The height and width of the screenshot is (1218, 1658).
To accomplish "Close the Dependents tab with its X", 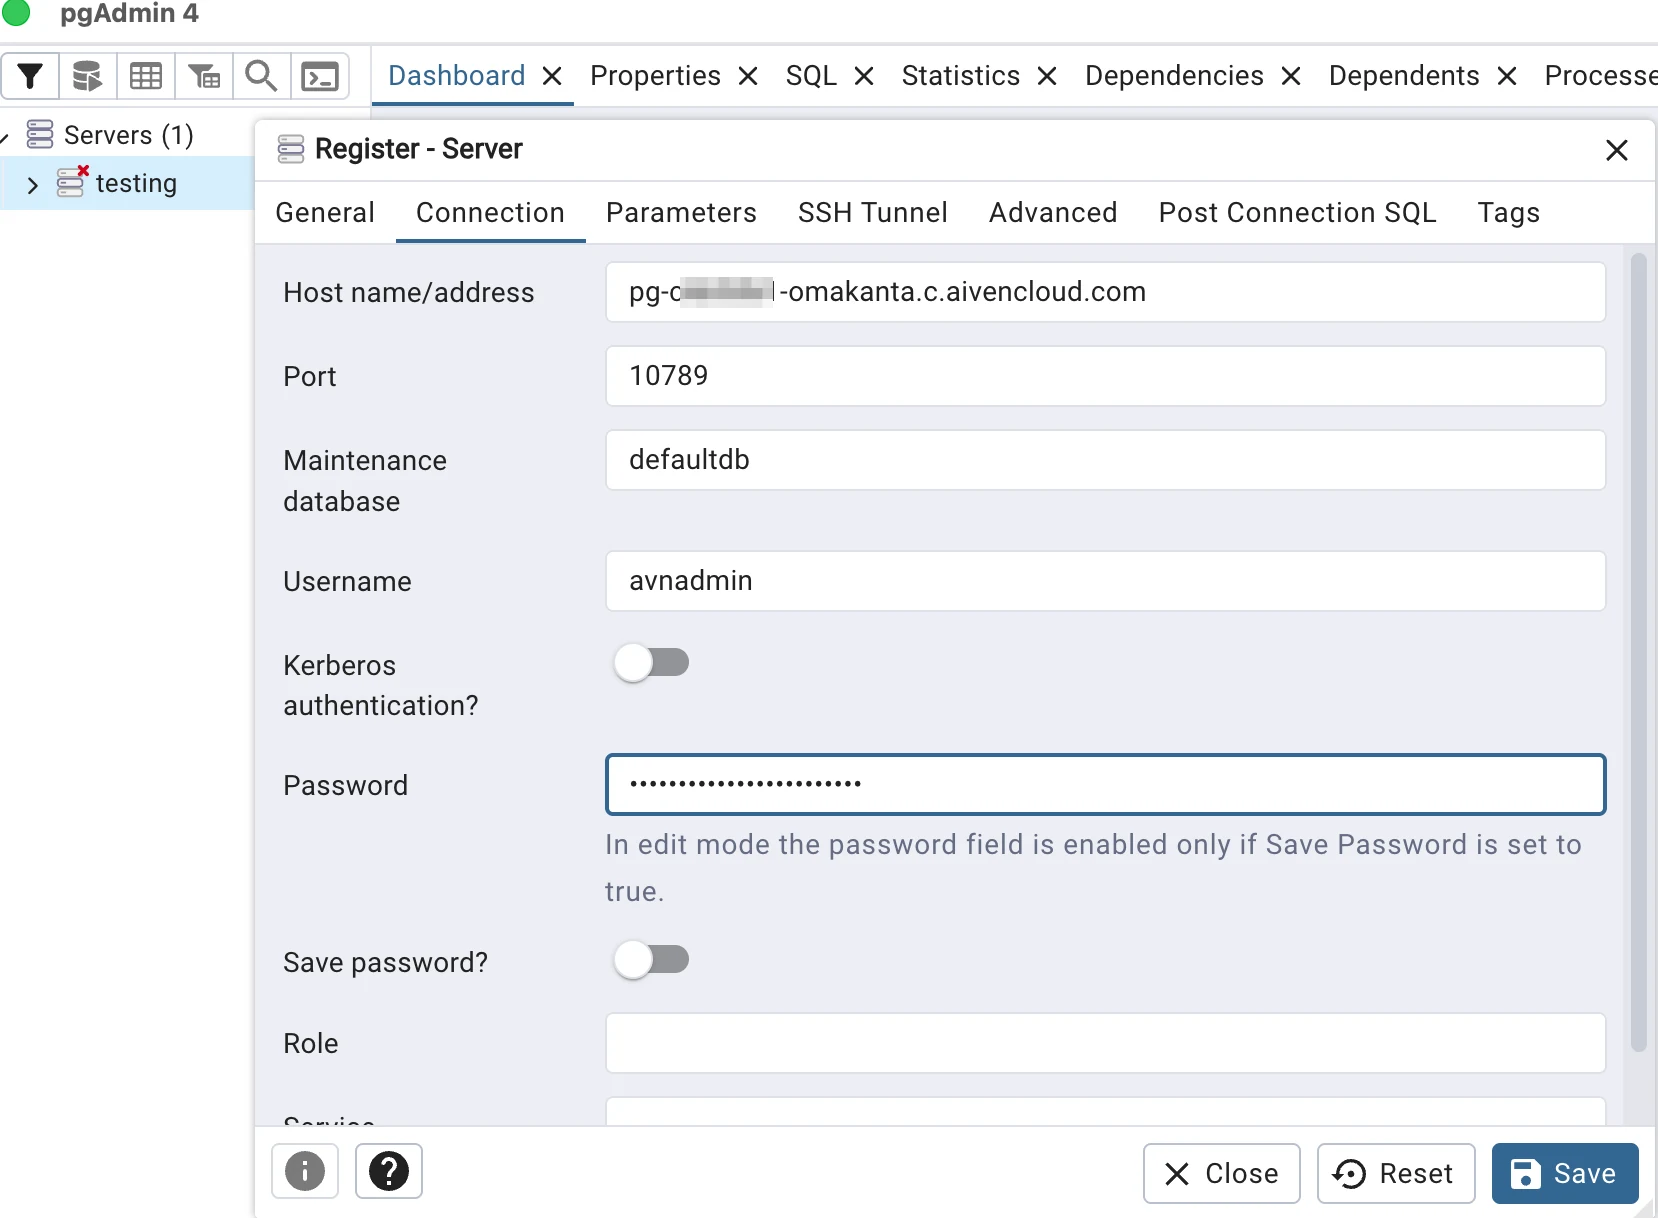I will [x=1507, y=76].
